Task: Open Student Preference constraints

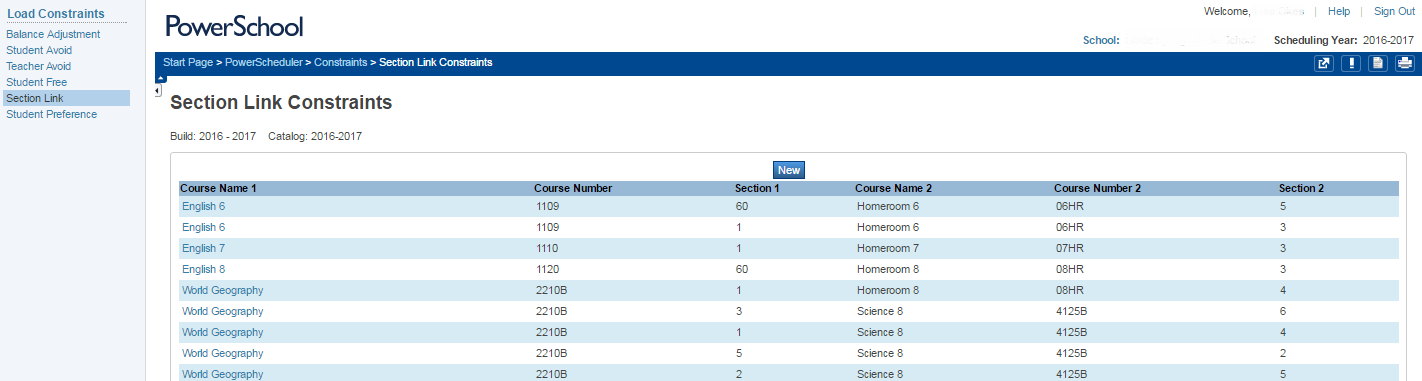Action: [x=52, y=114]
